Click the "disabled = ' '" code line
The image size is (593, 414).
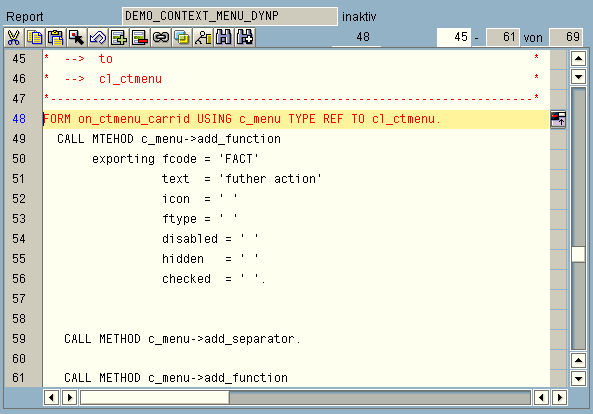pyautogui.click(x=211, y=239)
